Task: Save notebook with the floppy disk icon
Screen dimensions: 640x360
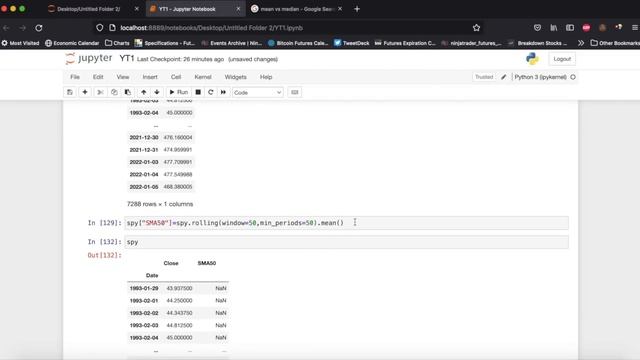Action: coord(70,92)
